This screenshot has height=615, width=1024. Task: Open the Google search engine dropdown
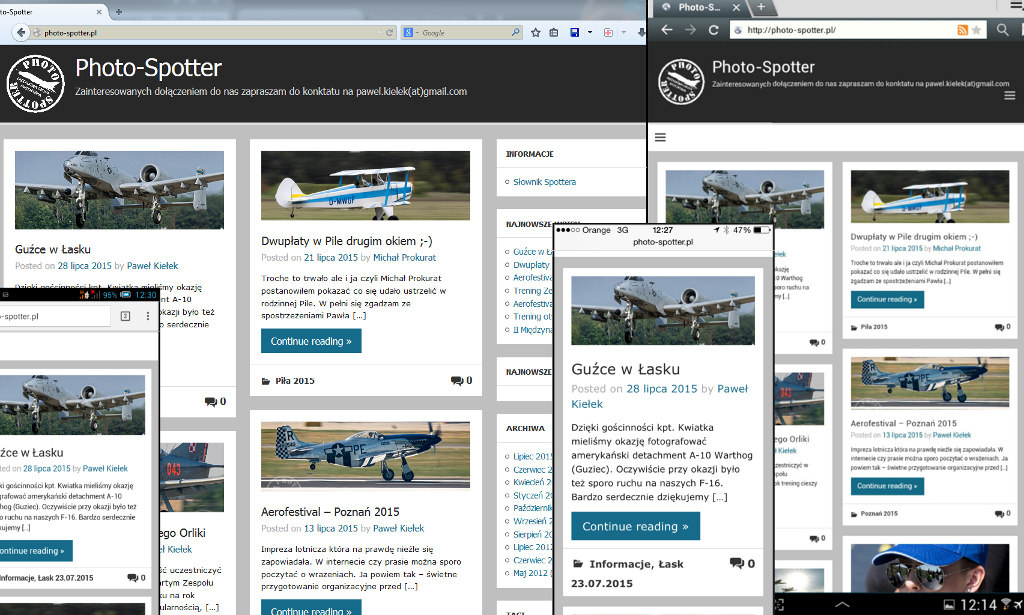point(411,33)
